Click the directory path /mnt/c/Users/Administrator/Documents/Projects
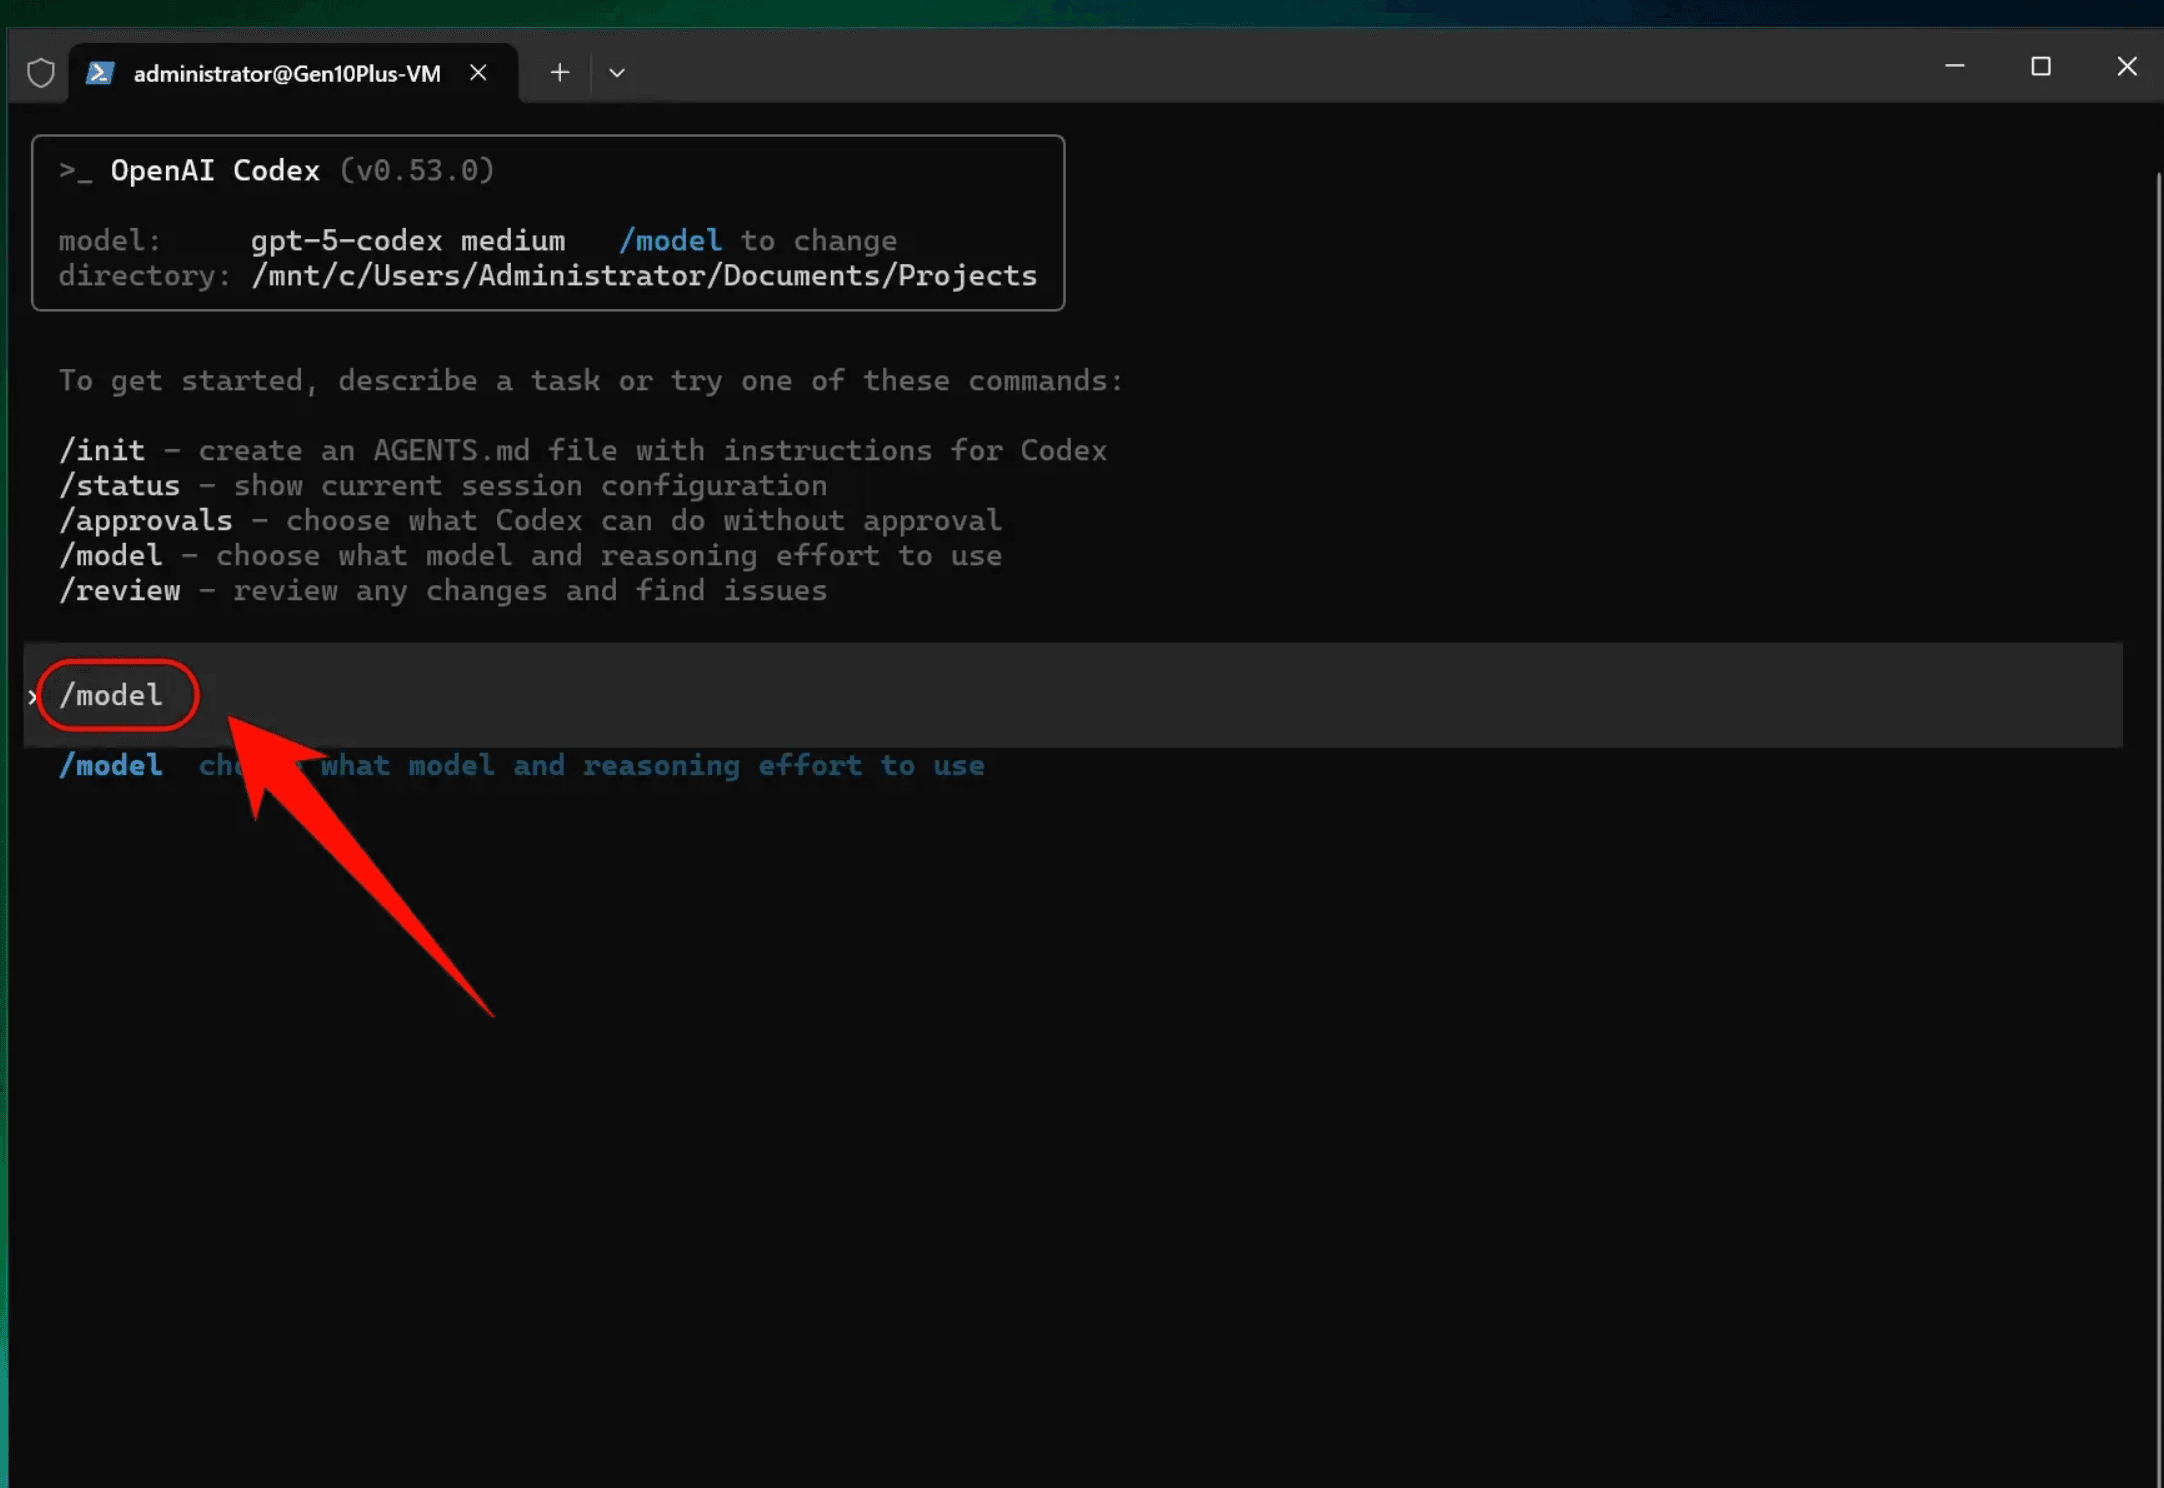Image resolution: width=2164 pixels, height=1488 pixels. click(644, 276)
